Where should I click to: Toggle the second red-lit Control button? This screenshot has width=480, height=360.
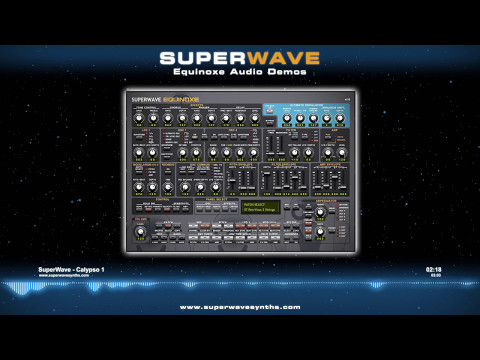(167, 209)
